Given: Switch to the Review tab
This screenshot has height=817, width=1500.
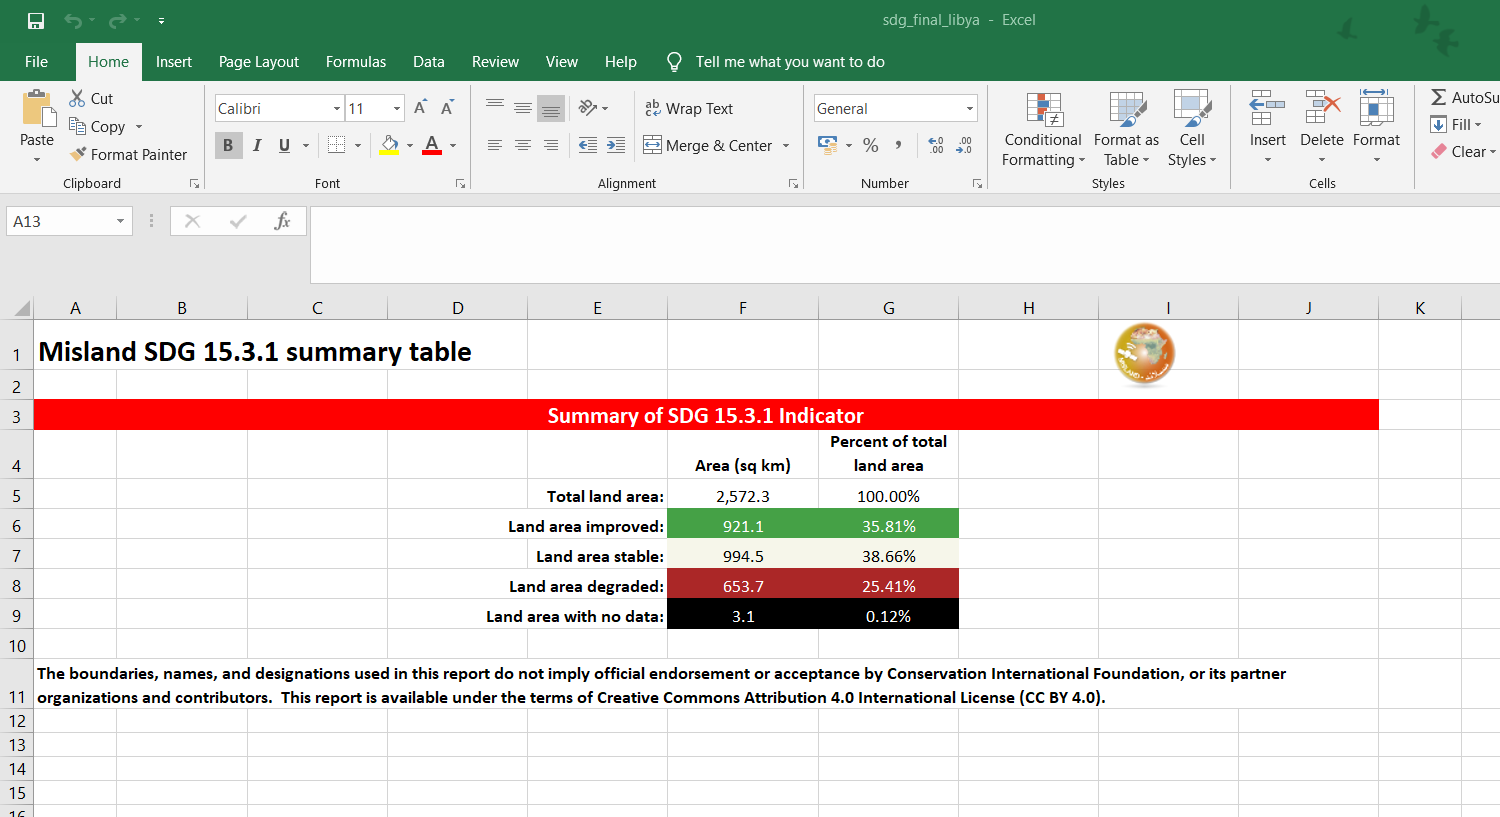Looking at the screenshot, I should point(496,61).
